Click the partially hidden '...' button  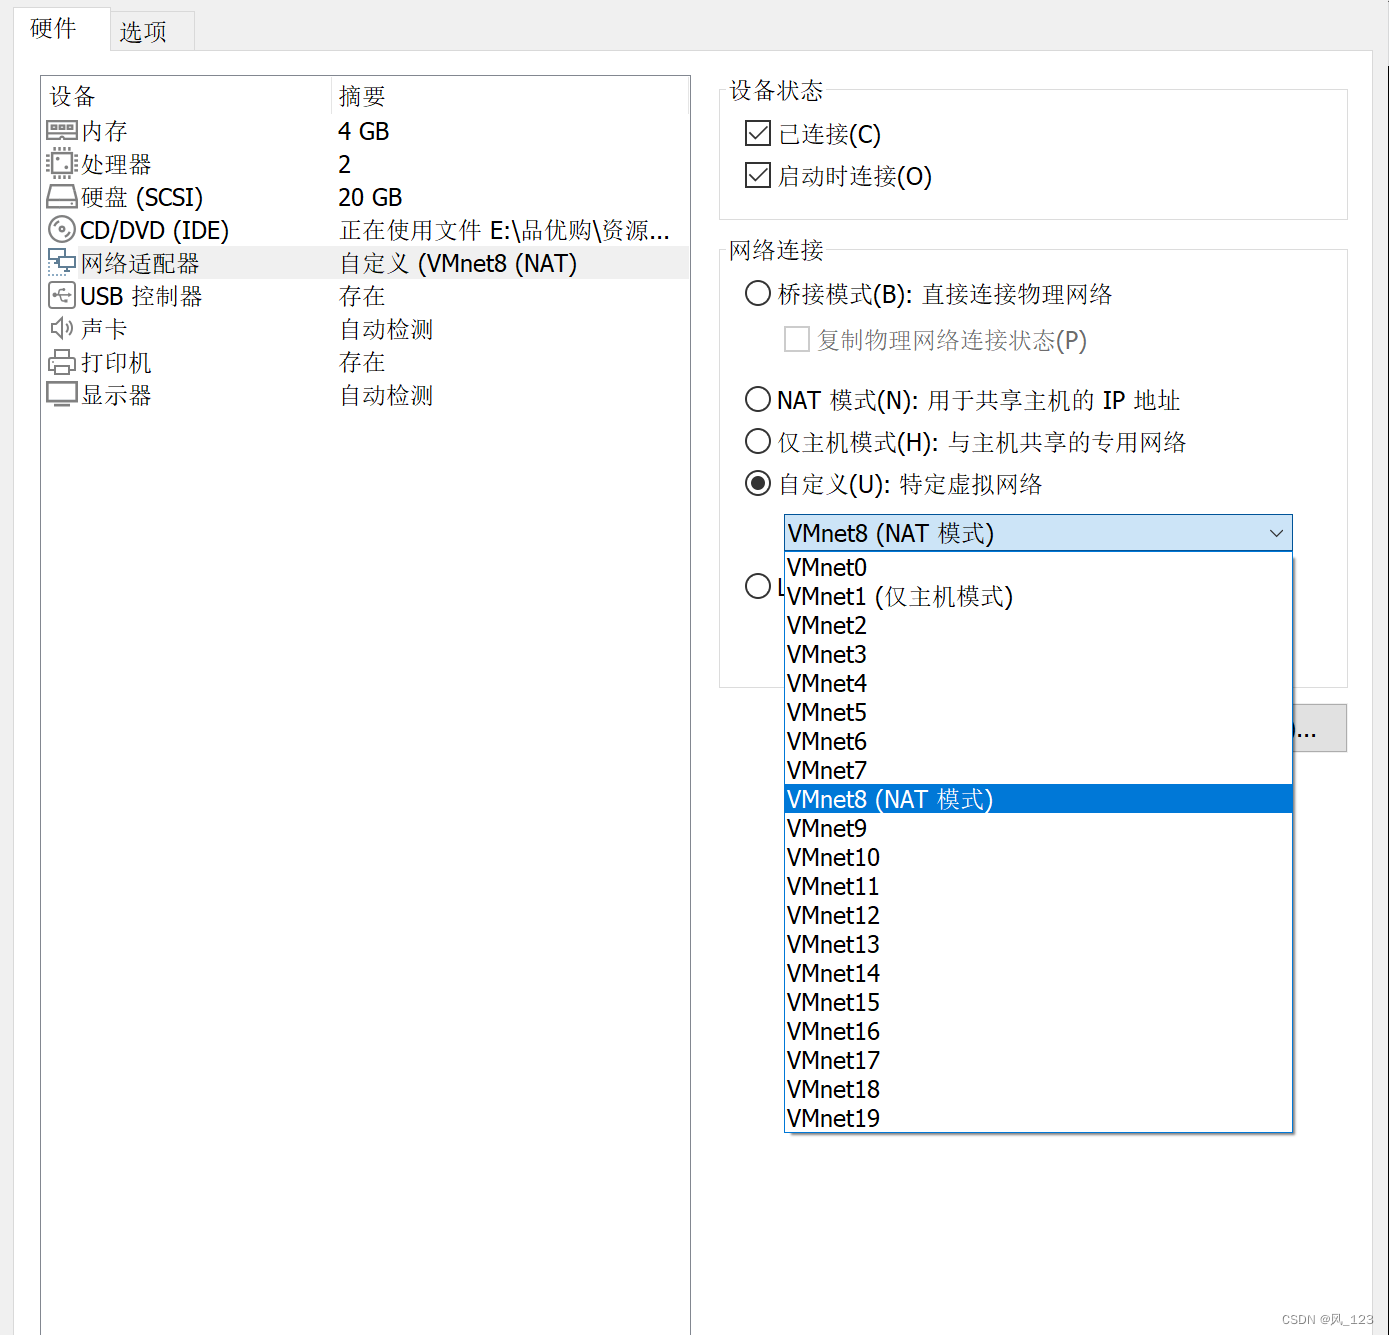(x=1320, y=728)
